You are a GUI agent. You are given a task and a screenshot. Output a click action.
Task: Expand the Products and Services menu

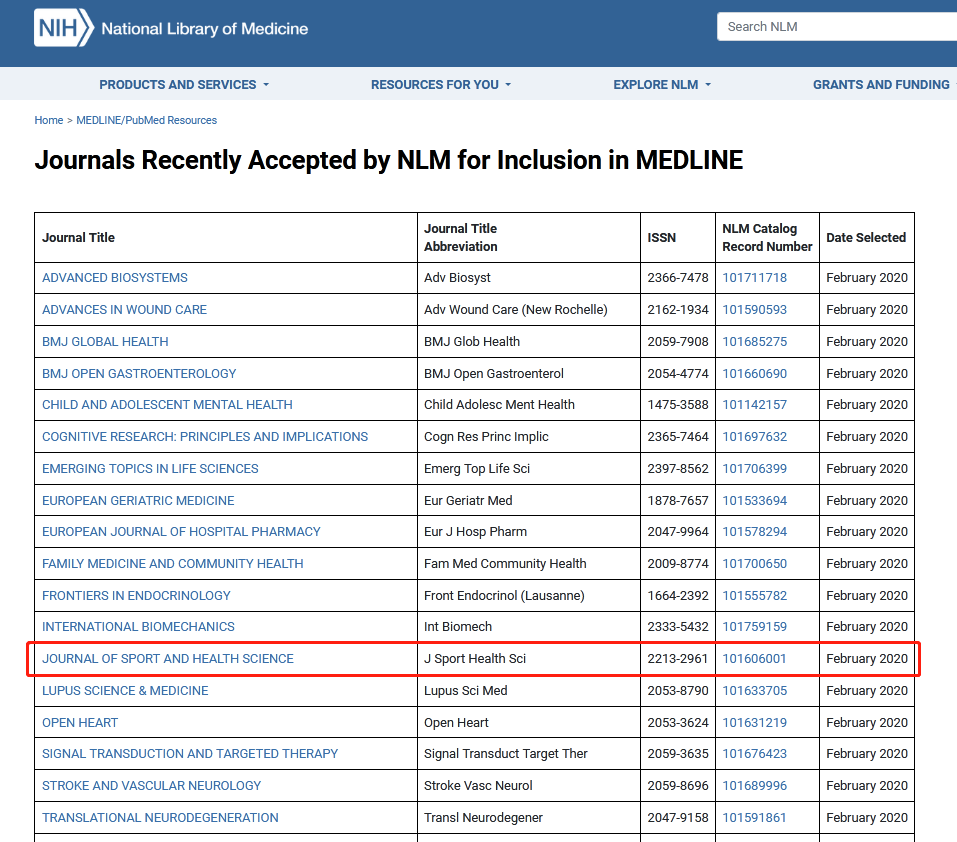[184, 85]
